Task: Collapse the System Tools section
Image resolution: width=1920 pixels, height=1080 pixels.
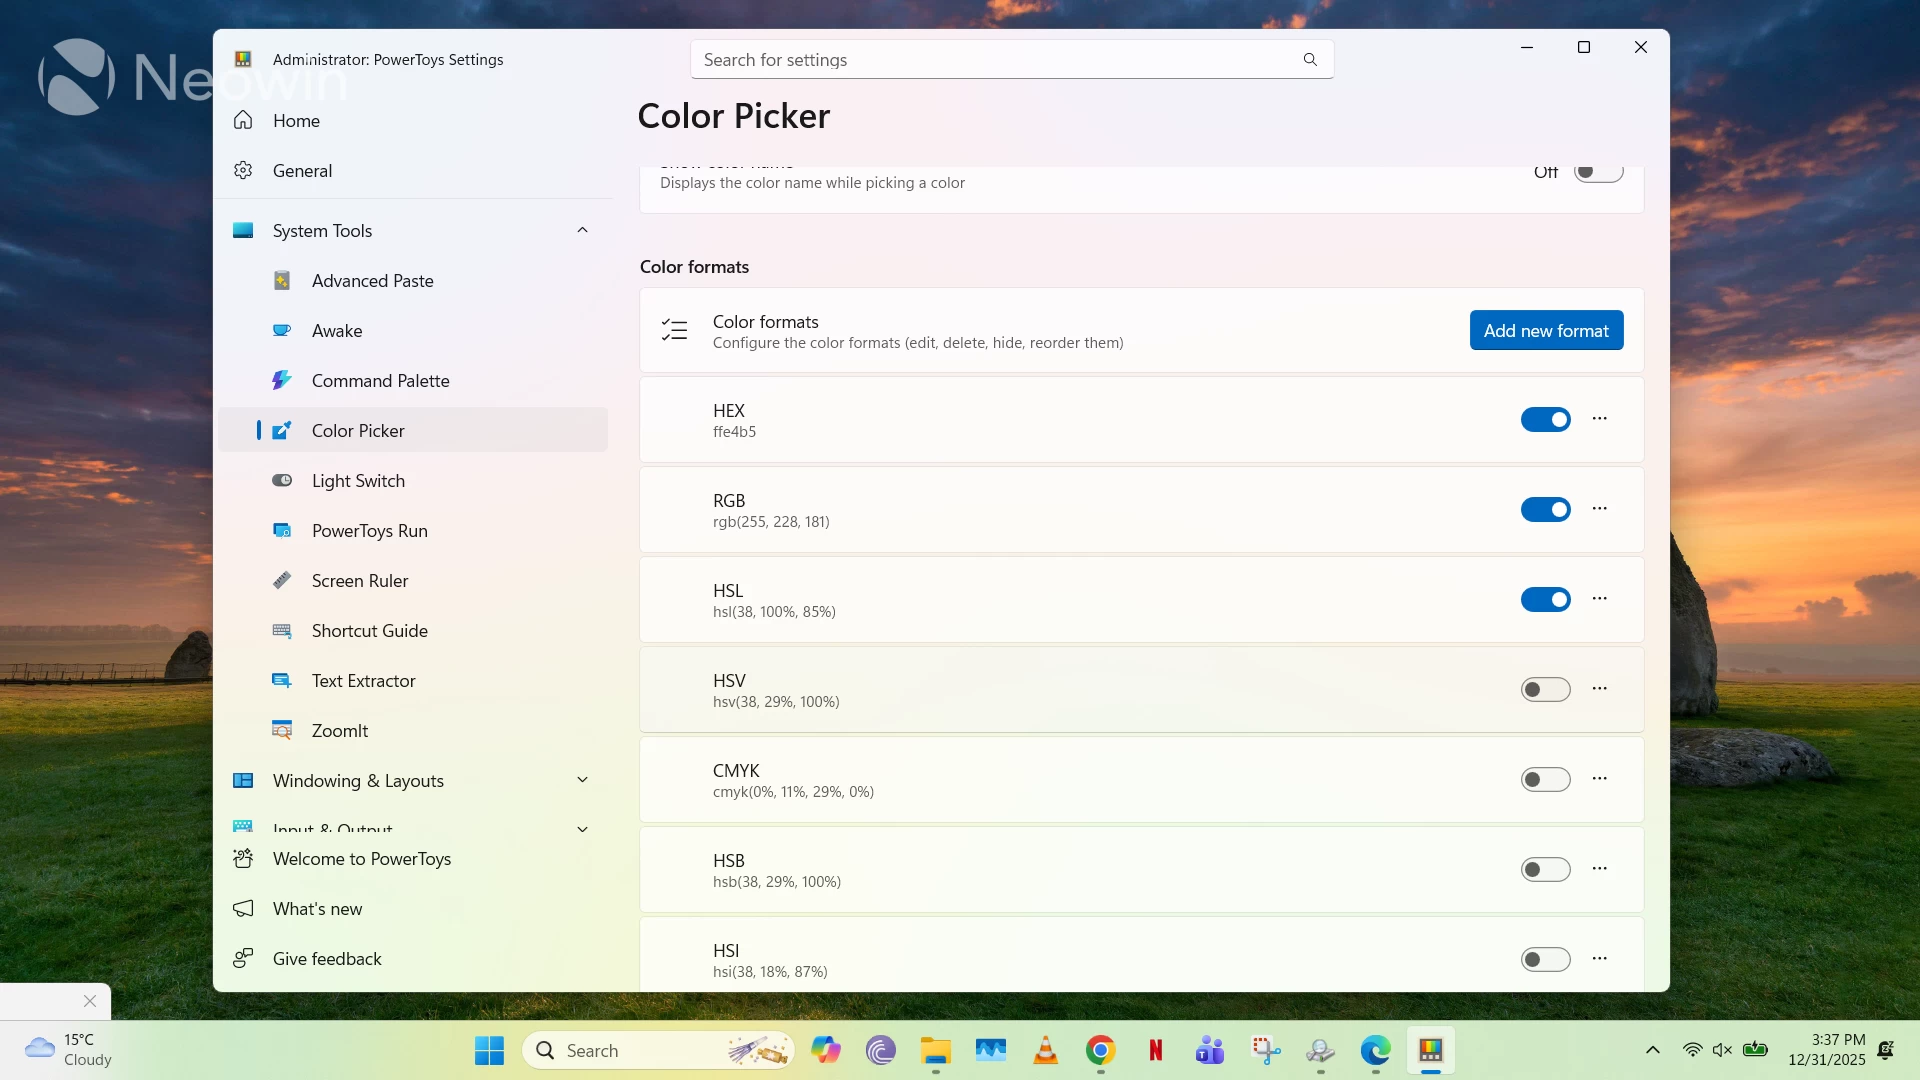Action: (582, 231)
